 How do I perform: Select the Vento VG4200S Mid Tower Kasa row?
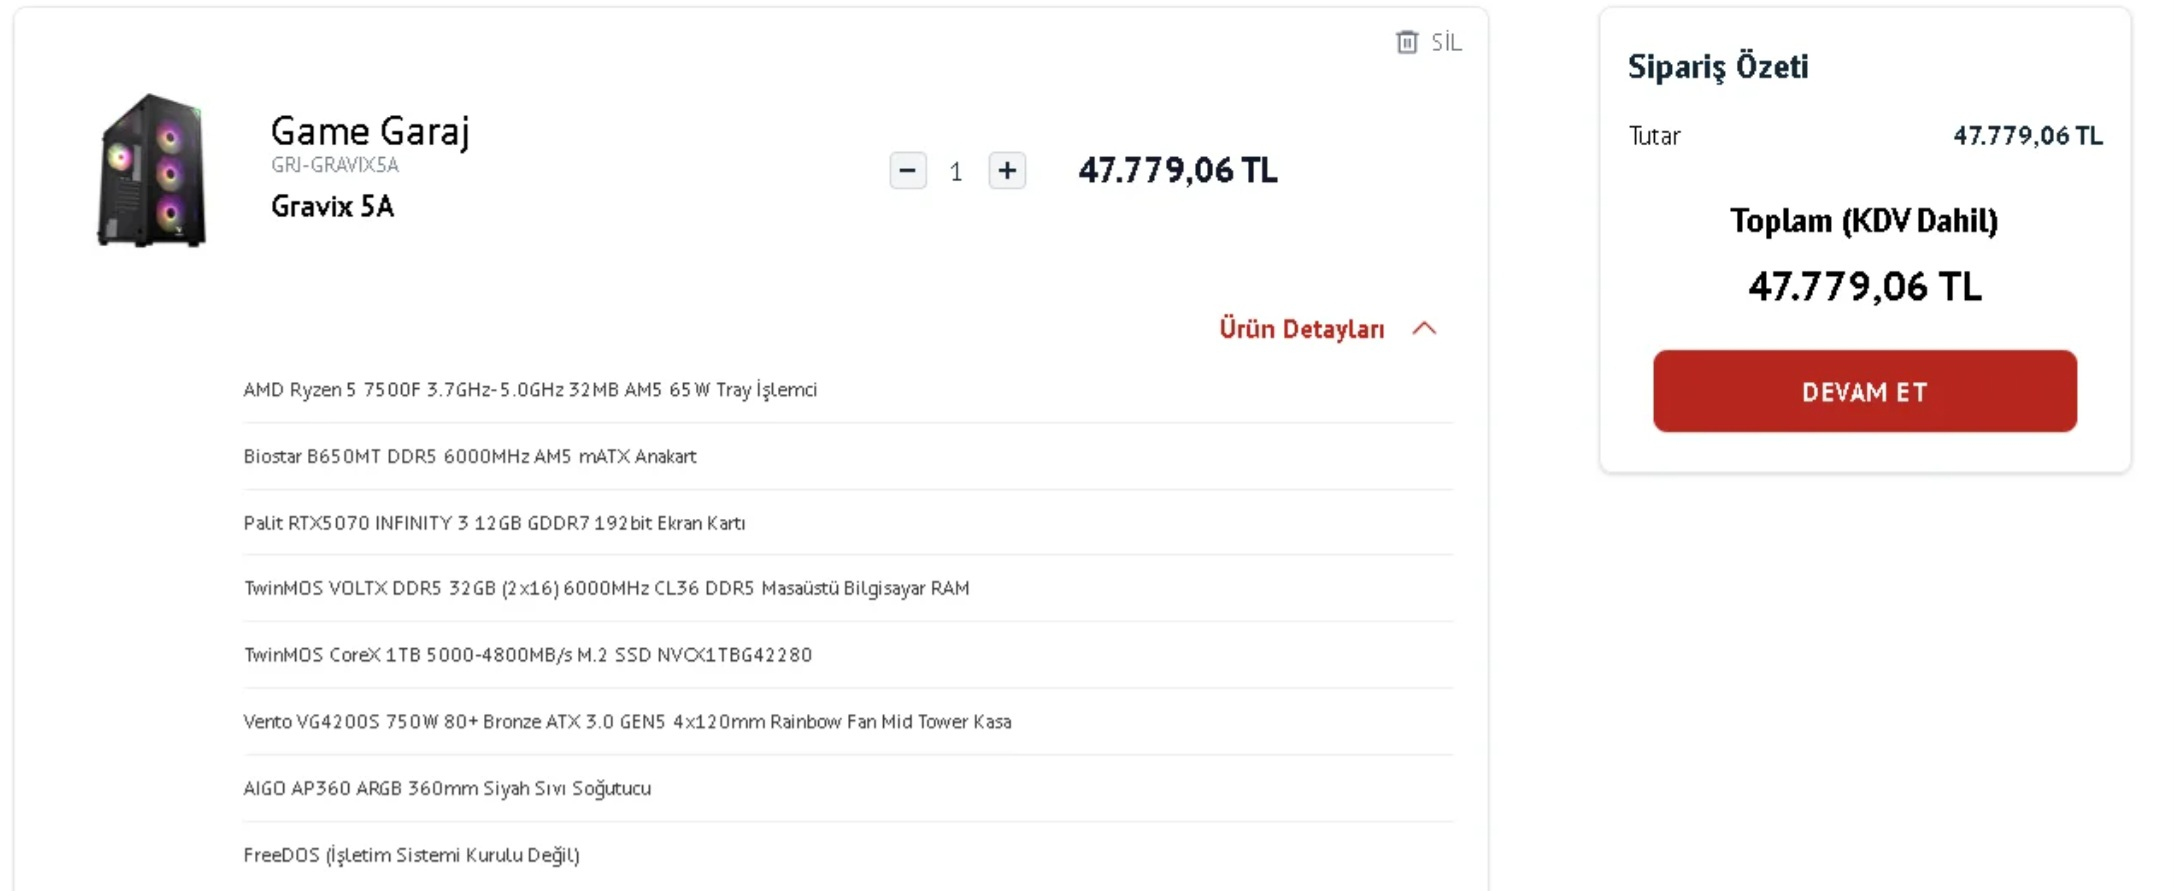tap(848, 721)
